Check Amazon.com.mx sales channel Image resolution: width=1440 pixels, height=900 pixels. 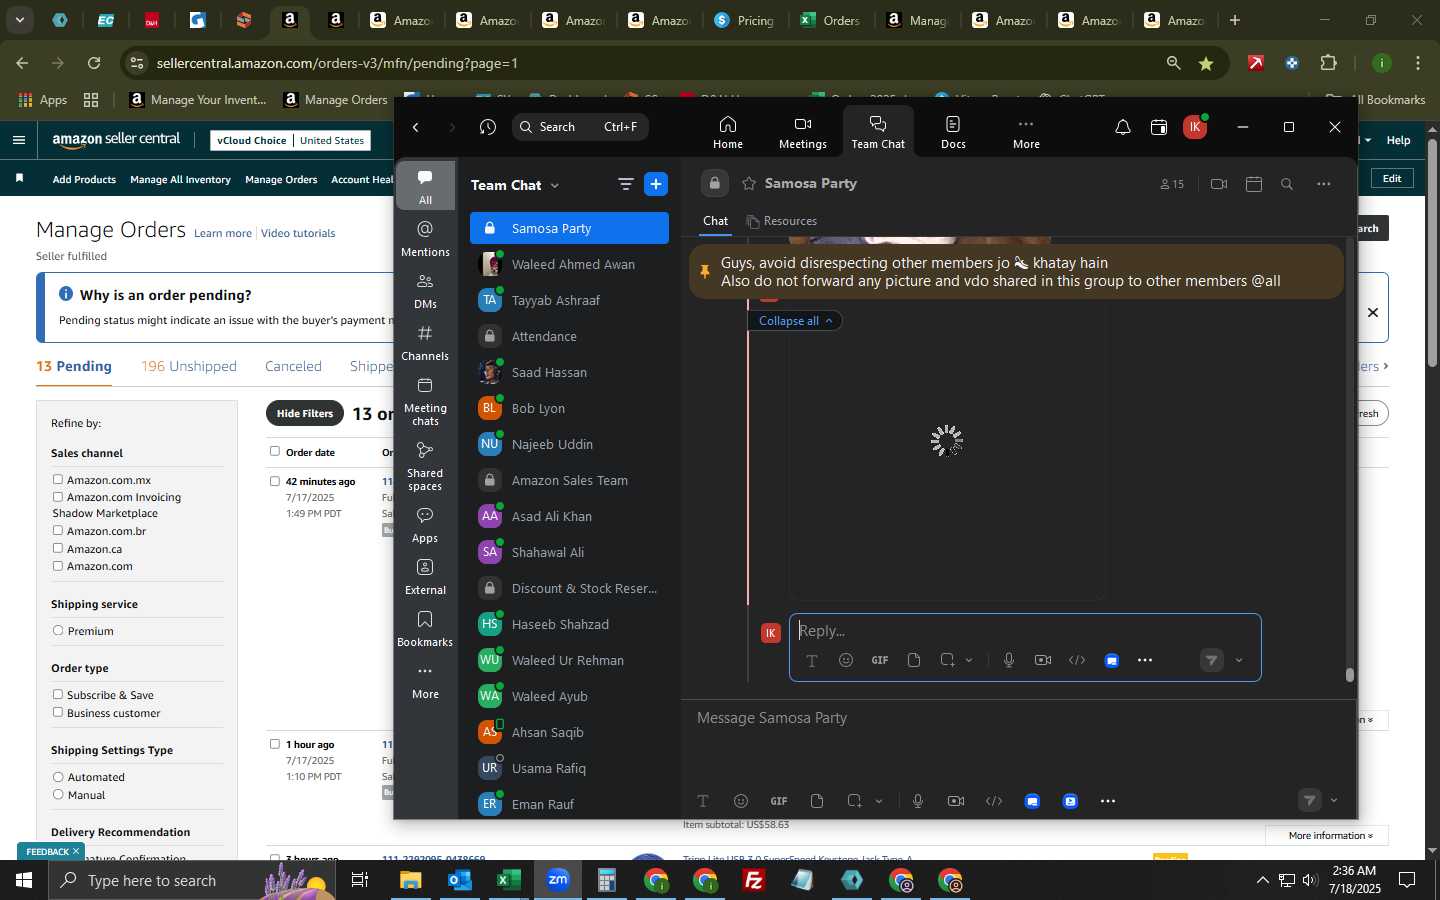(58, 480)
